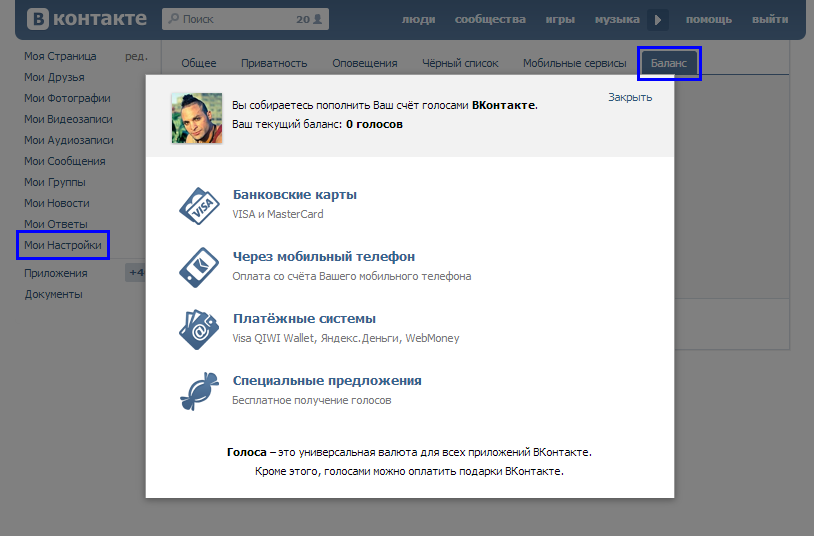Click the payment systems wallet icon
814x536 pixels.
pos(199,330)
